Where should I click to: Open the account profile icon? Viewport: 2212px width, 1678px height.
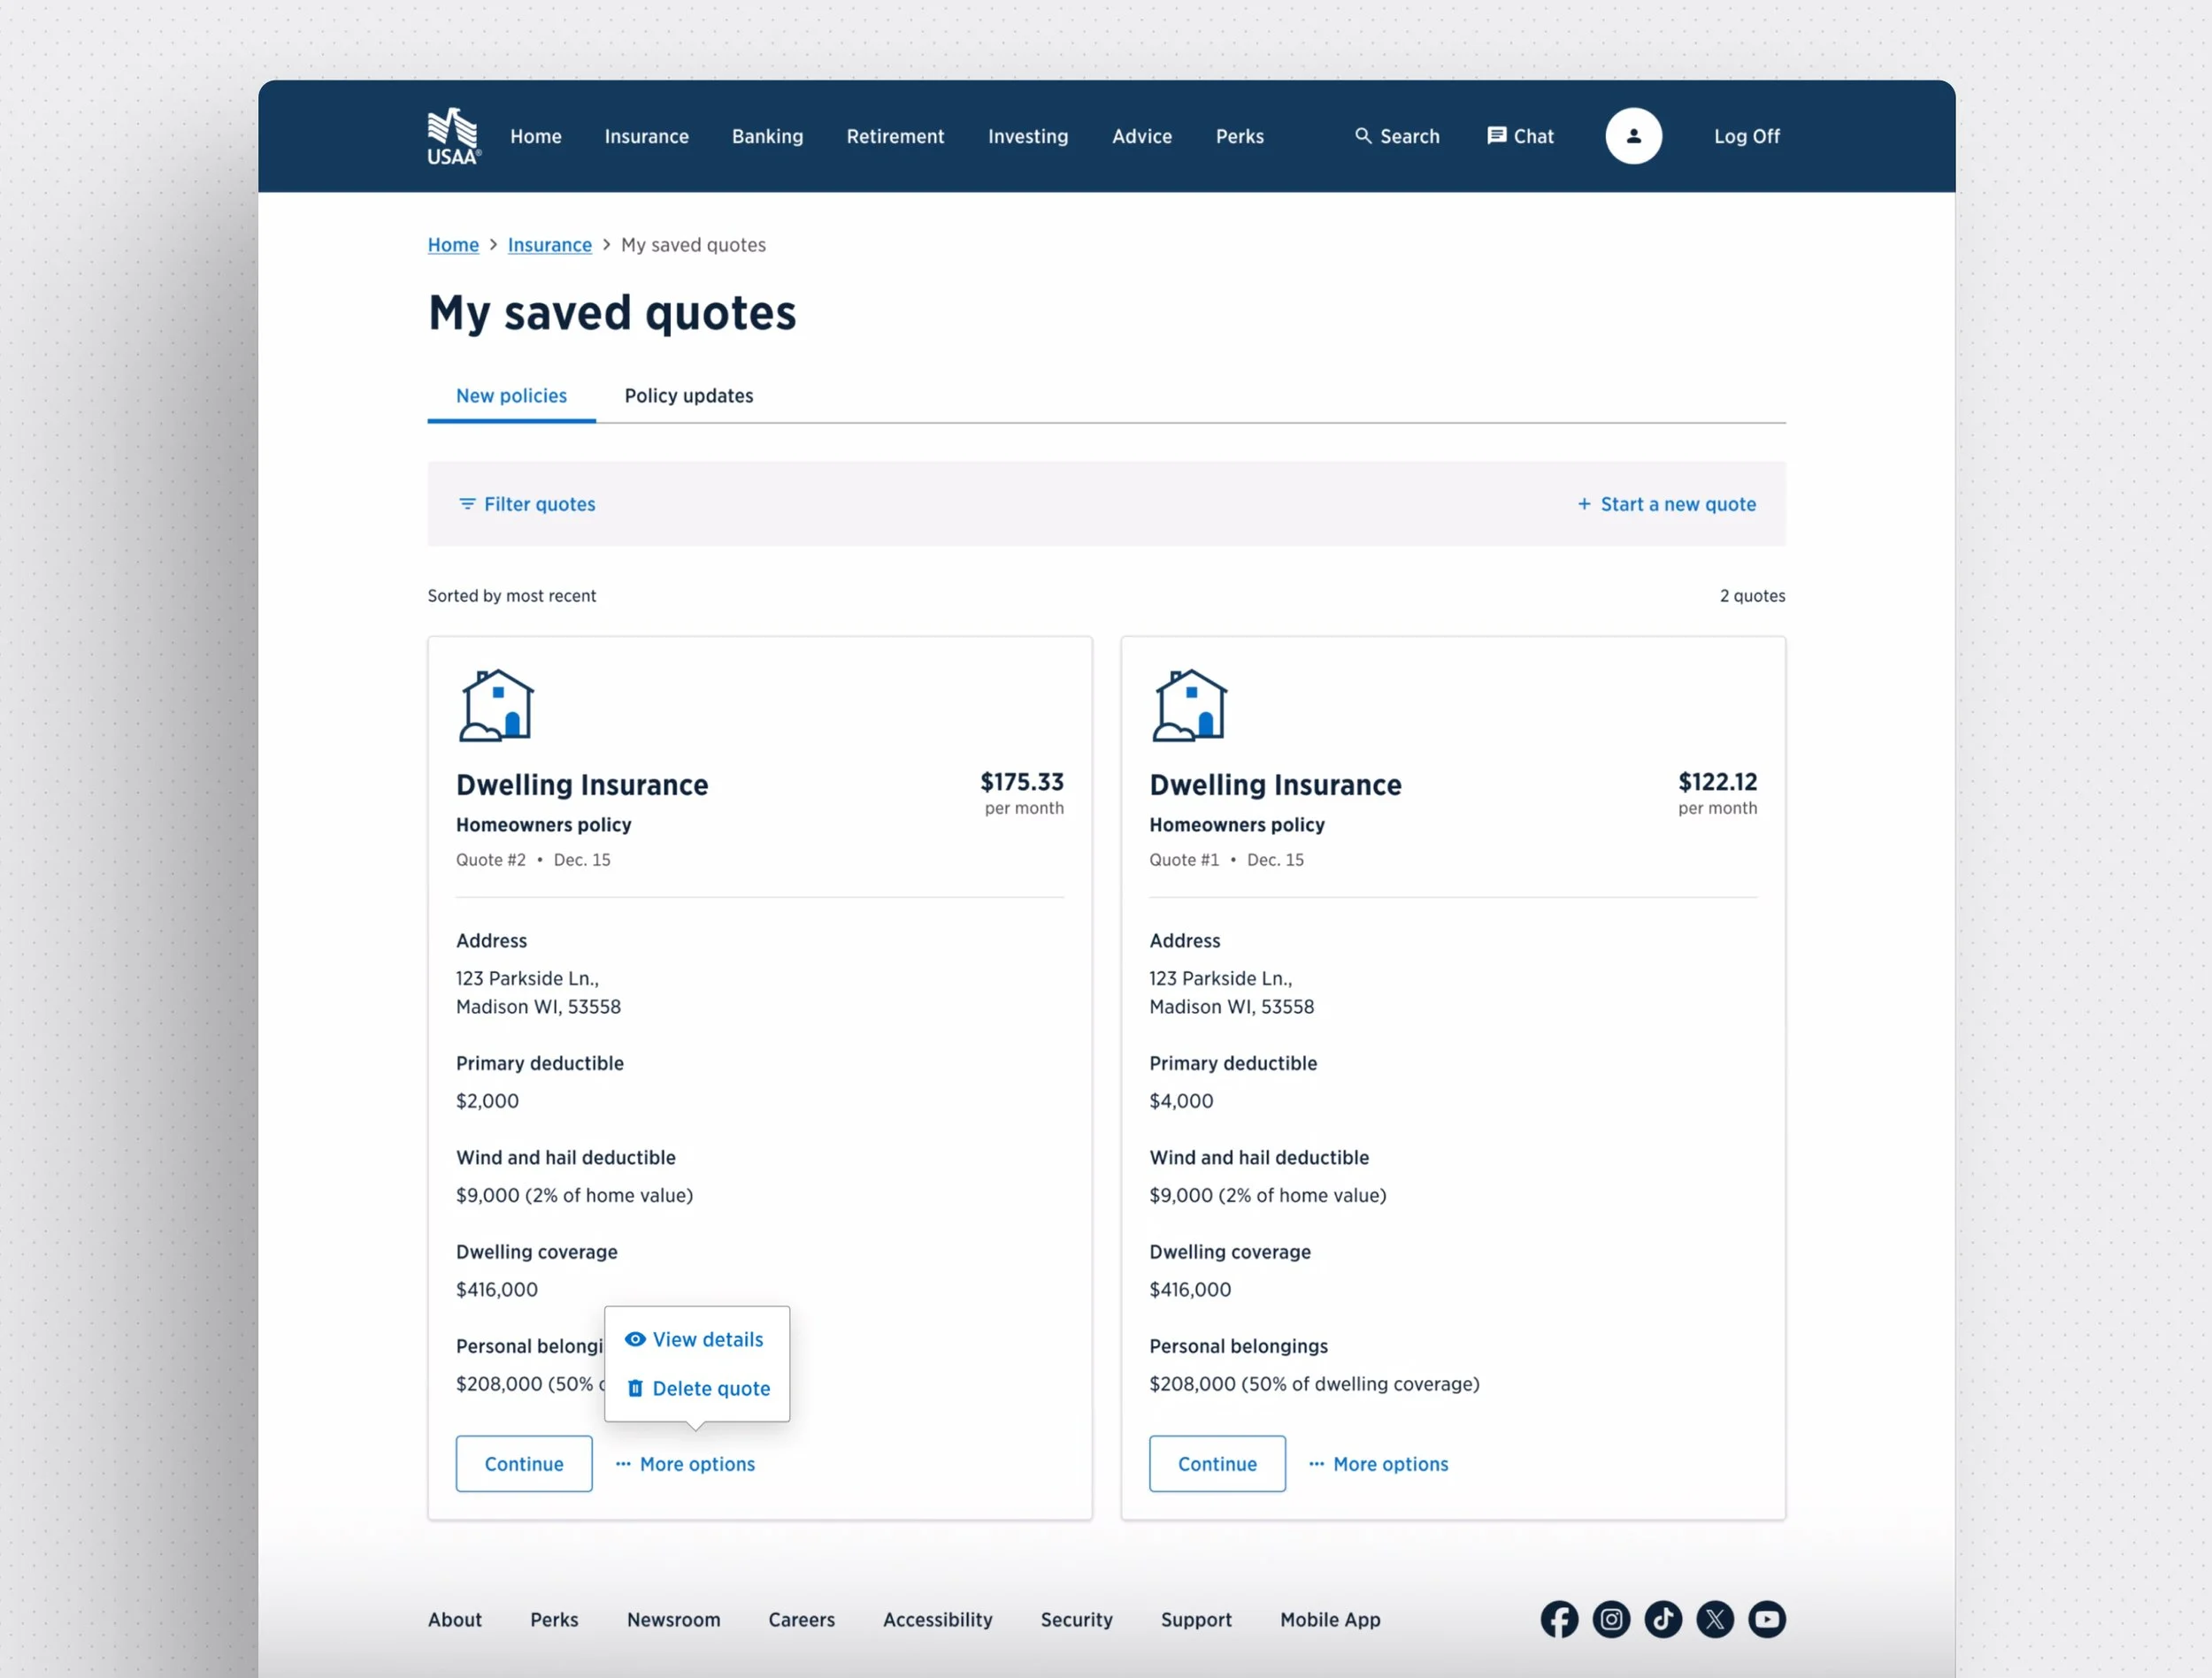pos(1633,136)
